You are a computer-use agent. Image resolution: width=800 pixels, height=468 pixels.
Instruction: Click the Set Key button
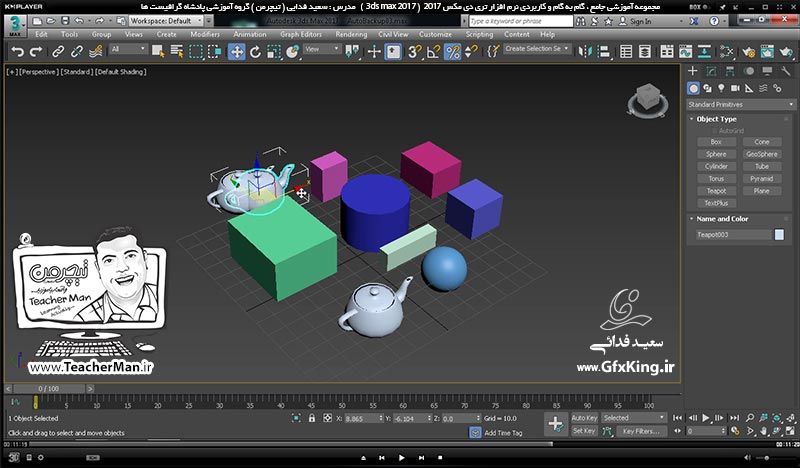[x=584, y=431]
